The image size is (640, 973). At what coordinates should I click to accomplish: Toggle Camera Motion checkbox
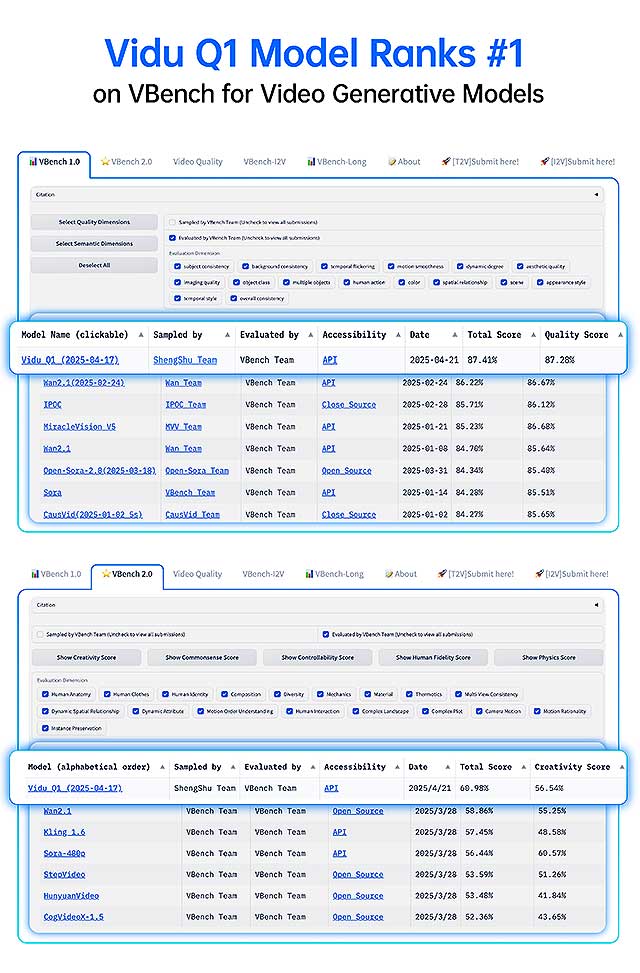[x=479, y=711]
